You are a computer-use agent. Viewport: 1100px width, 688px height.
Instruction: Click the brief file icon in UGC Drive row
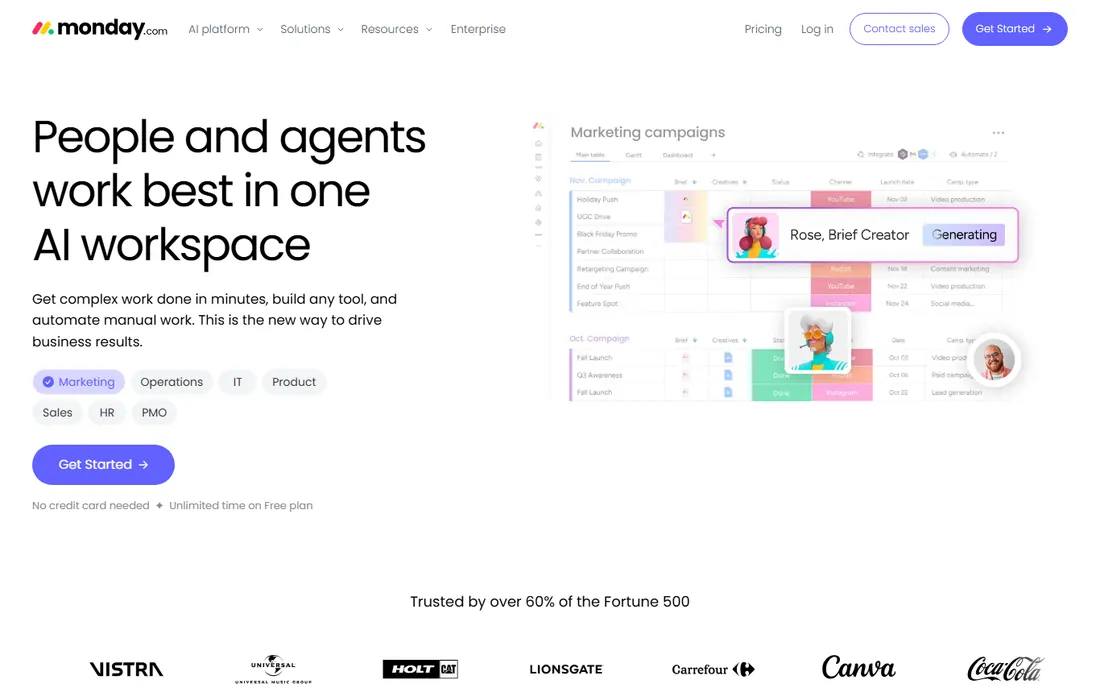pyautogui.click(x=686, y=217)
